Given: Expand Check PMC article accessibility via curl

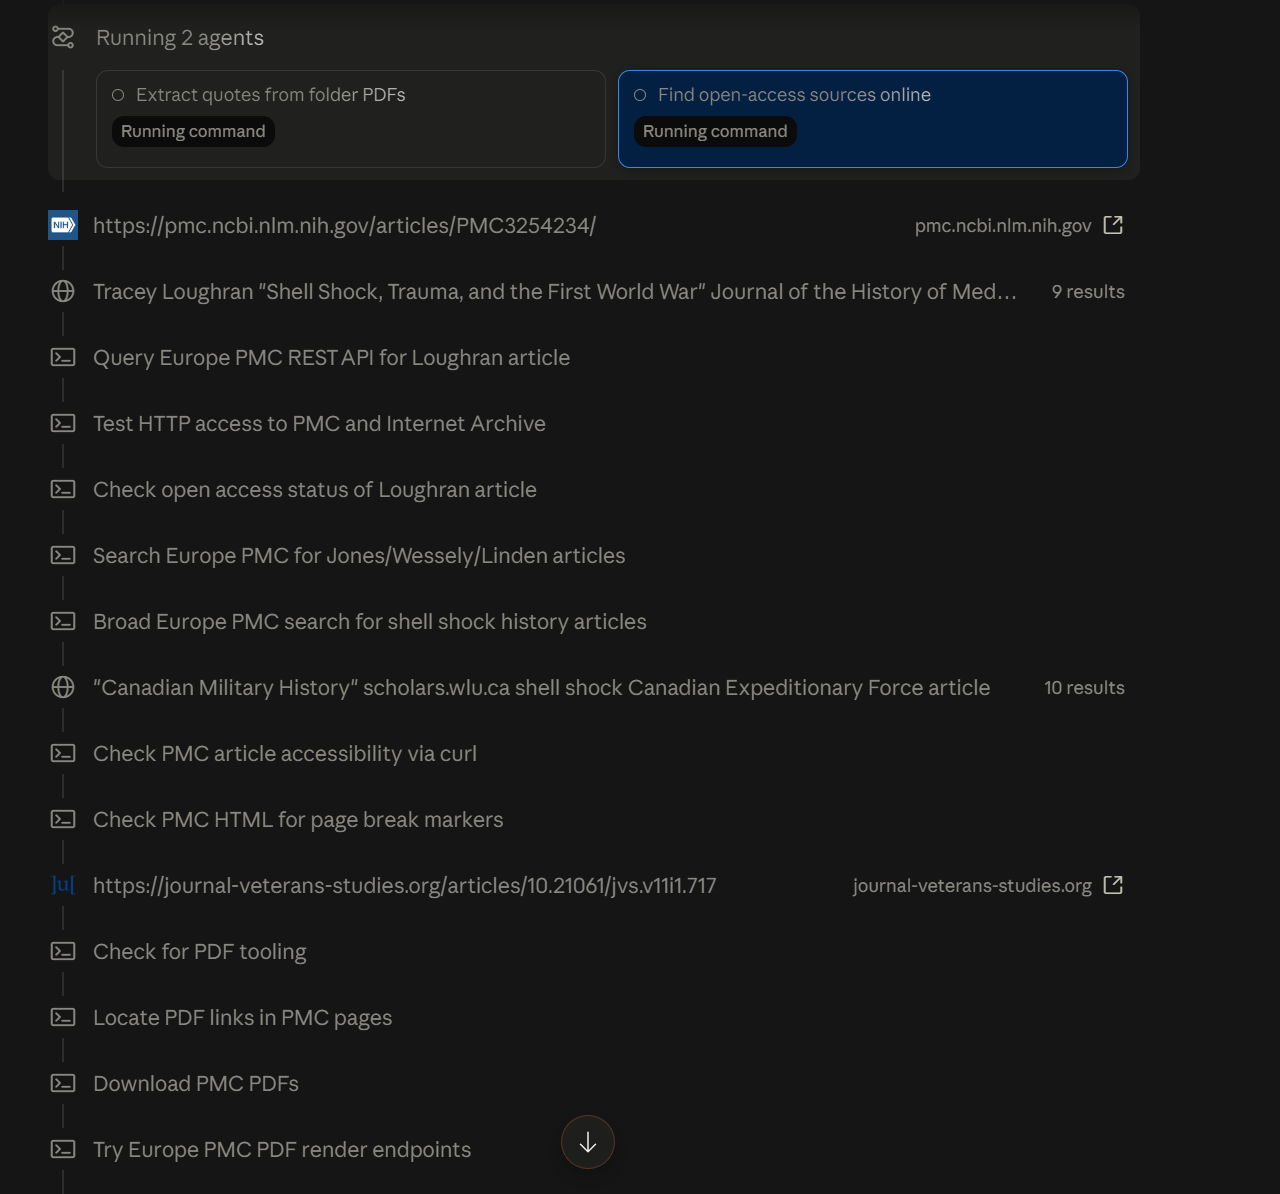Looking at the screenshot, I should [285, 754].
